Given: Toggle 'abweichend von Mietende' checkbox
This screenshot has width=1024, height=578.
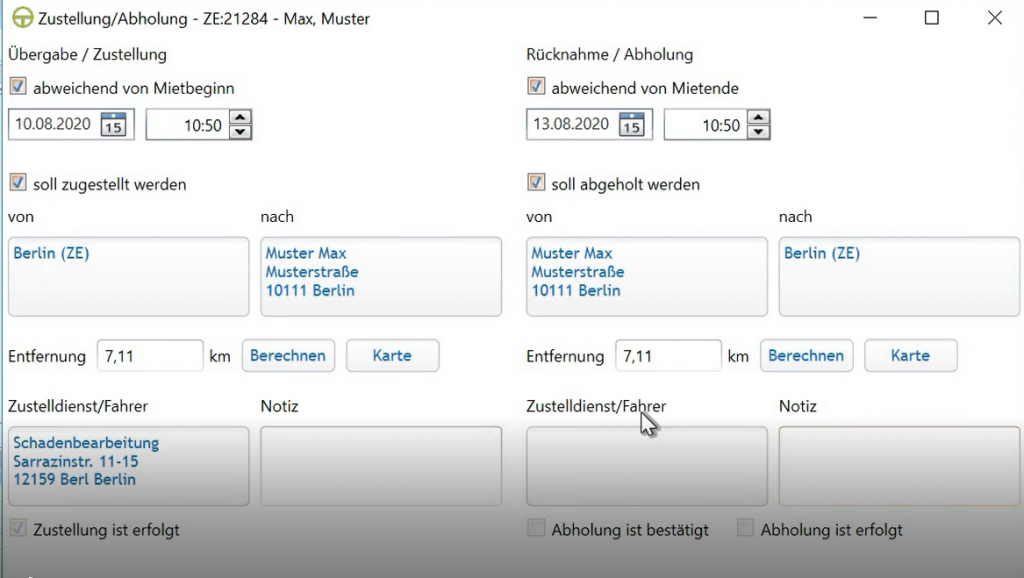Looking at the screenshot, I should click(x=536, y=86).
